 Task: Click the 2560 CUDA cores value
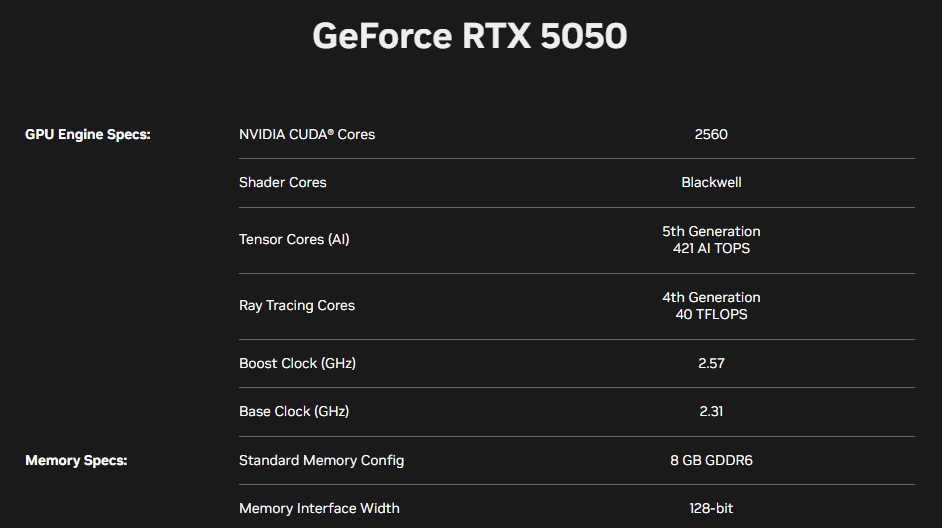[x=711, y=135]
